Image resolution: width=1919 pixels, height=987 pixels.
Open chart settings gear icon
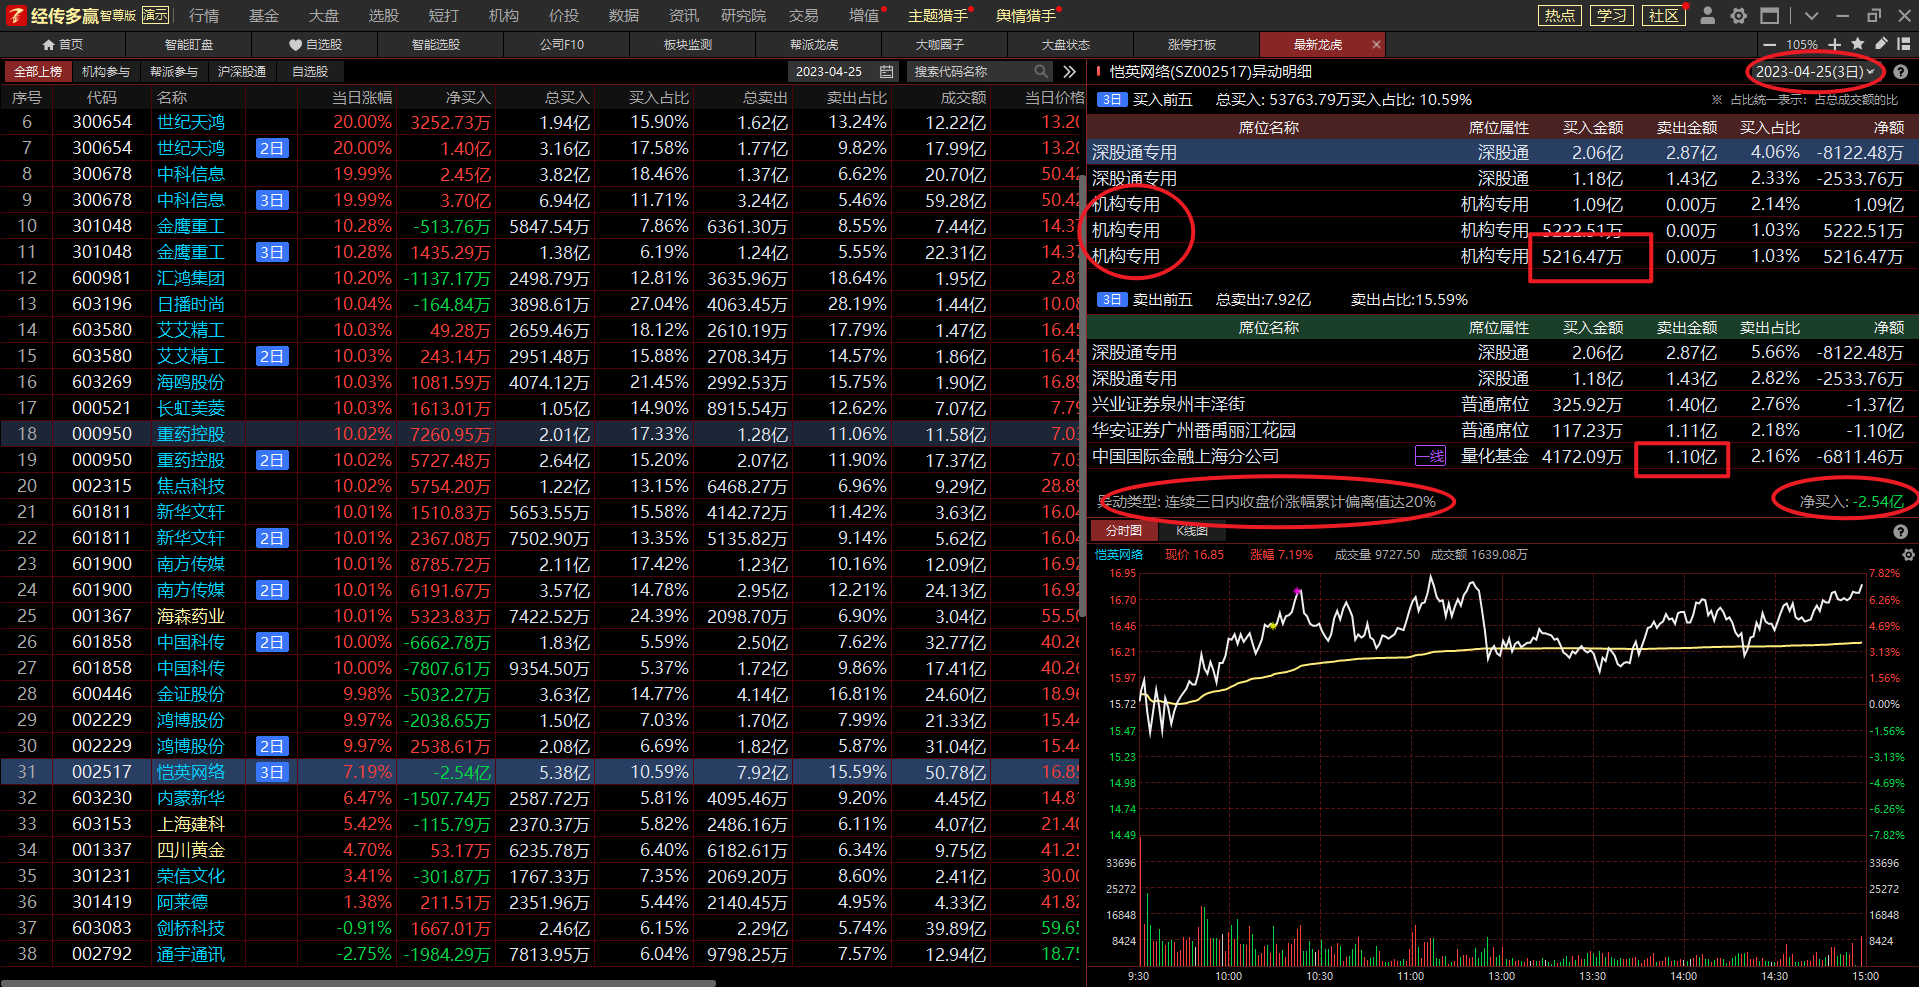(x=1908, y=555)
